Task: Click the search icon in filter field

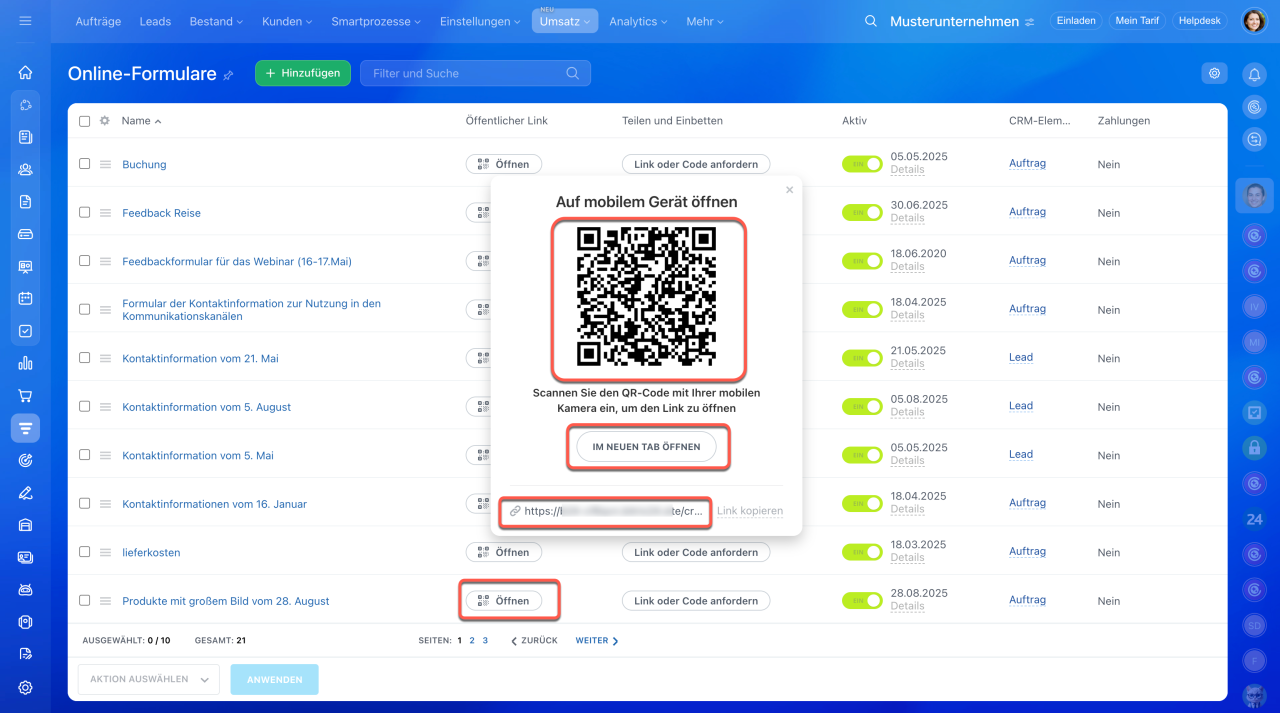Action: (573, 73)
